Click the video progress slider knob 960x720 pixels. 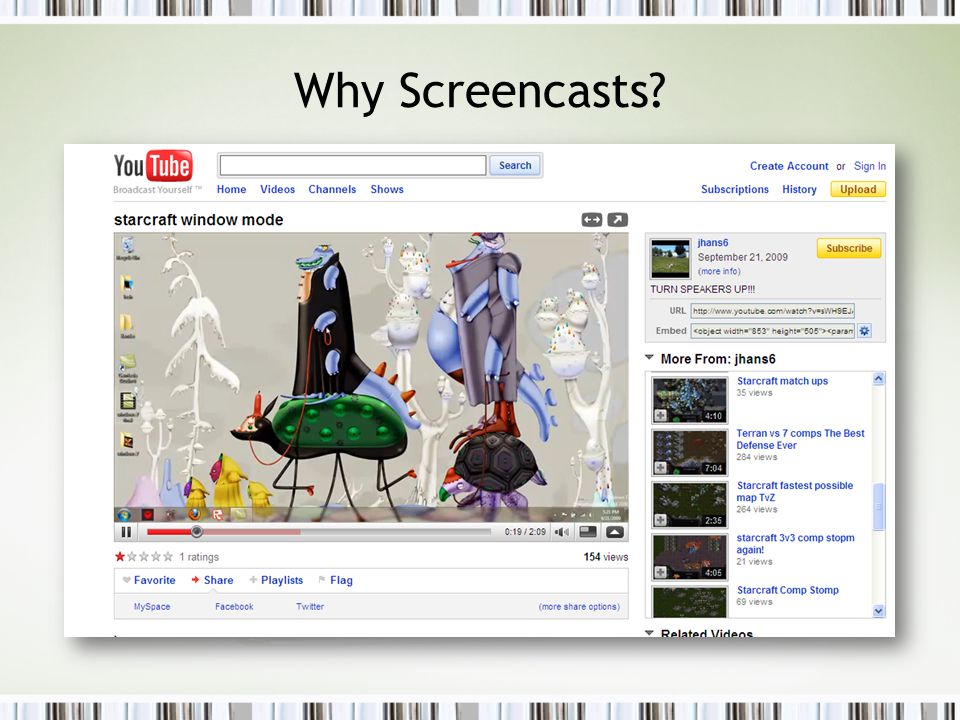tap(196, 531)
